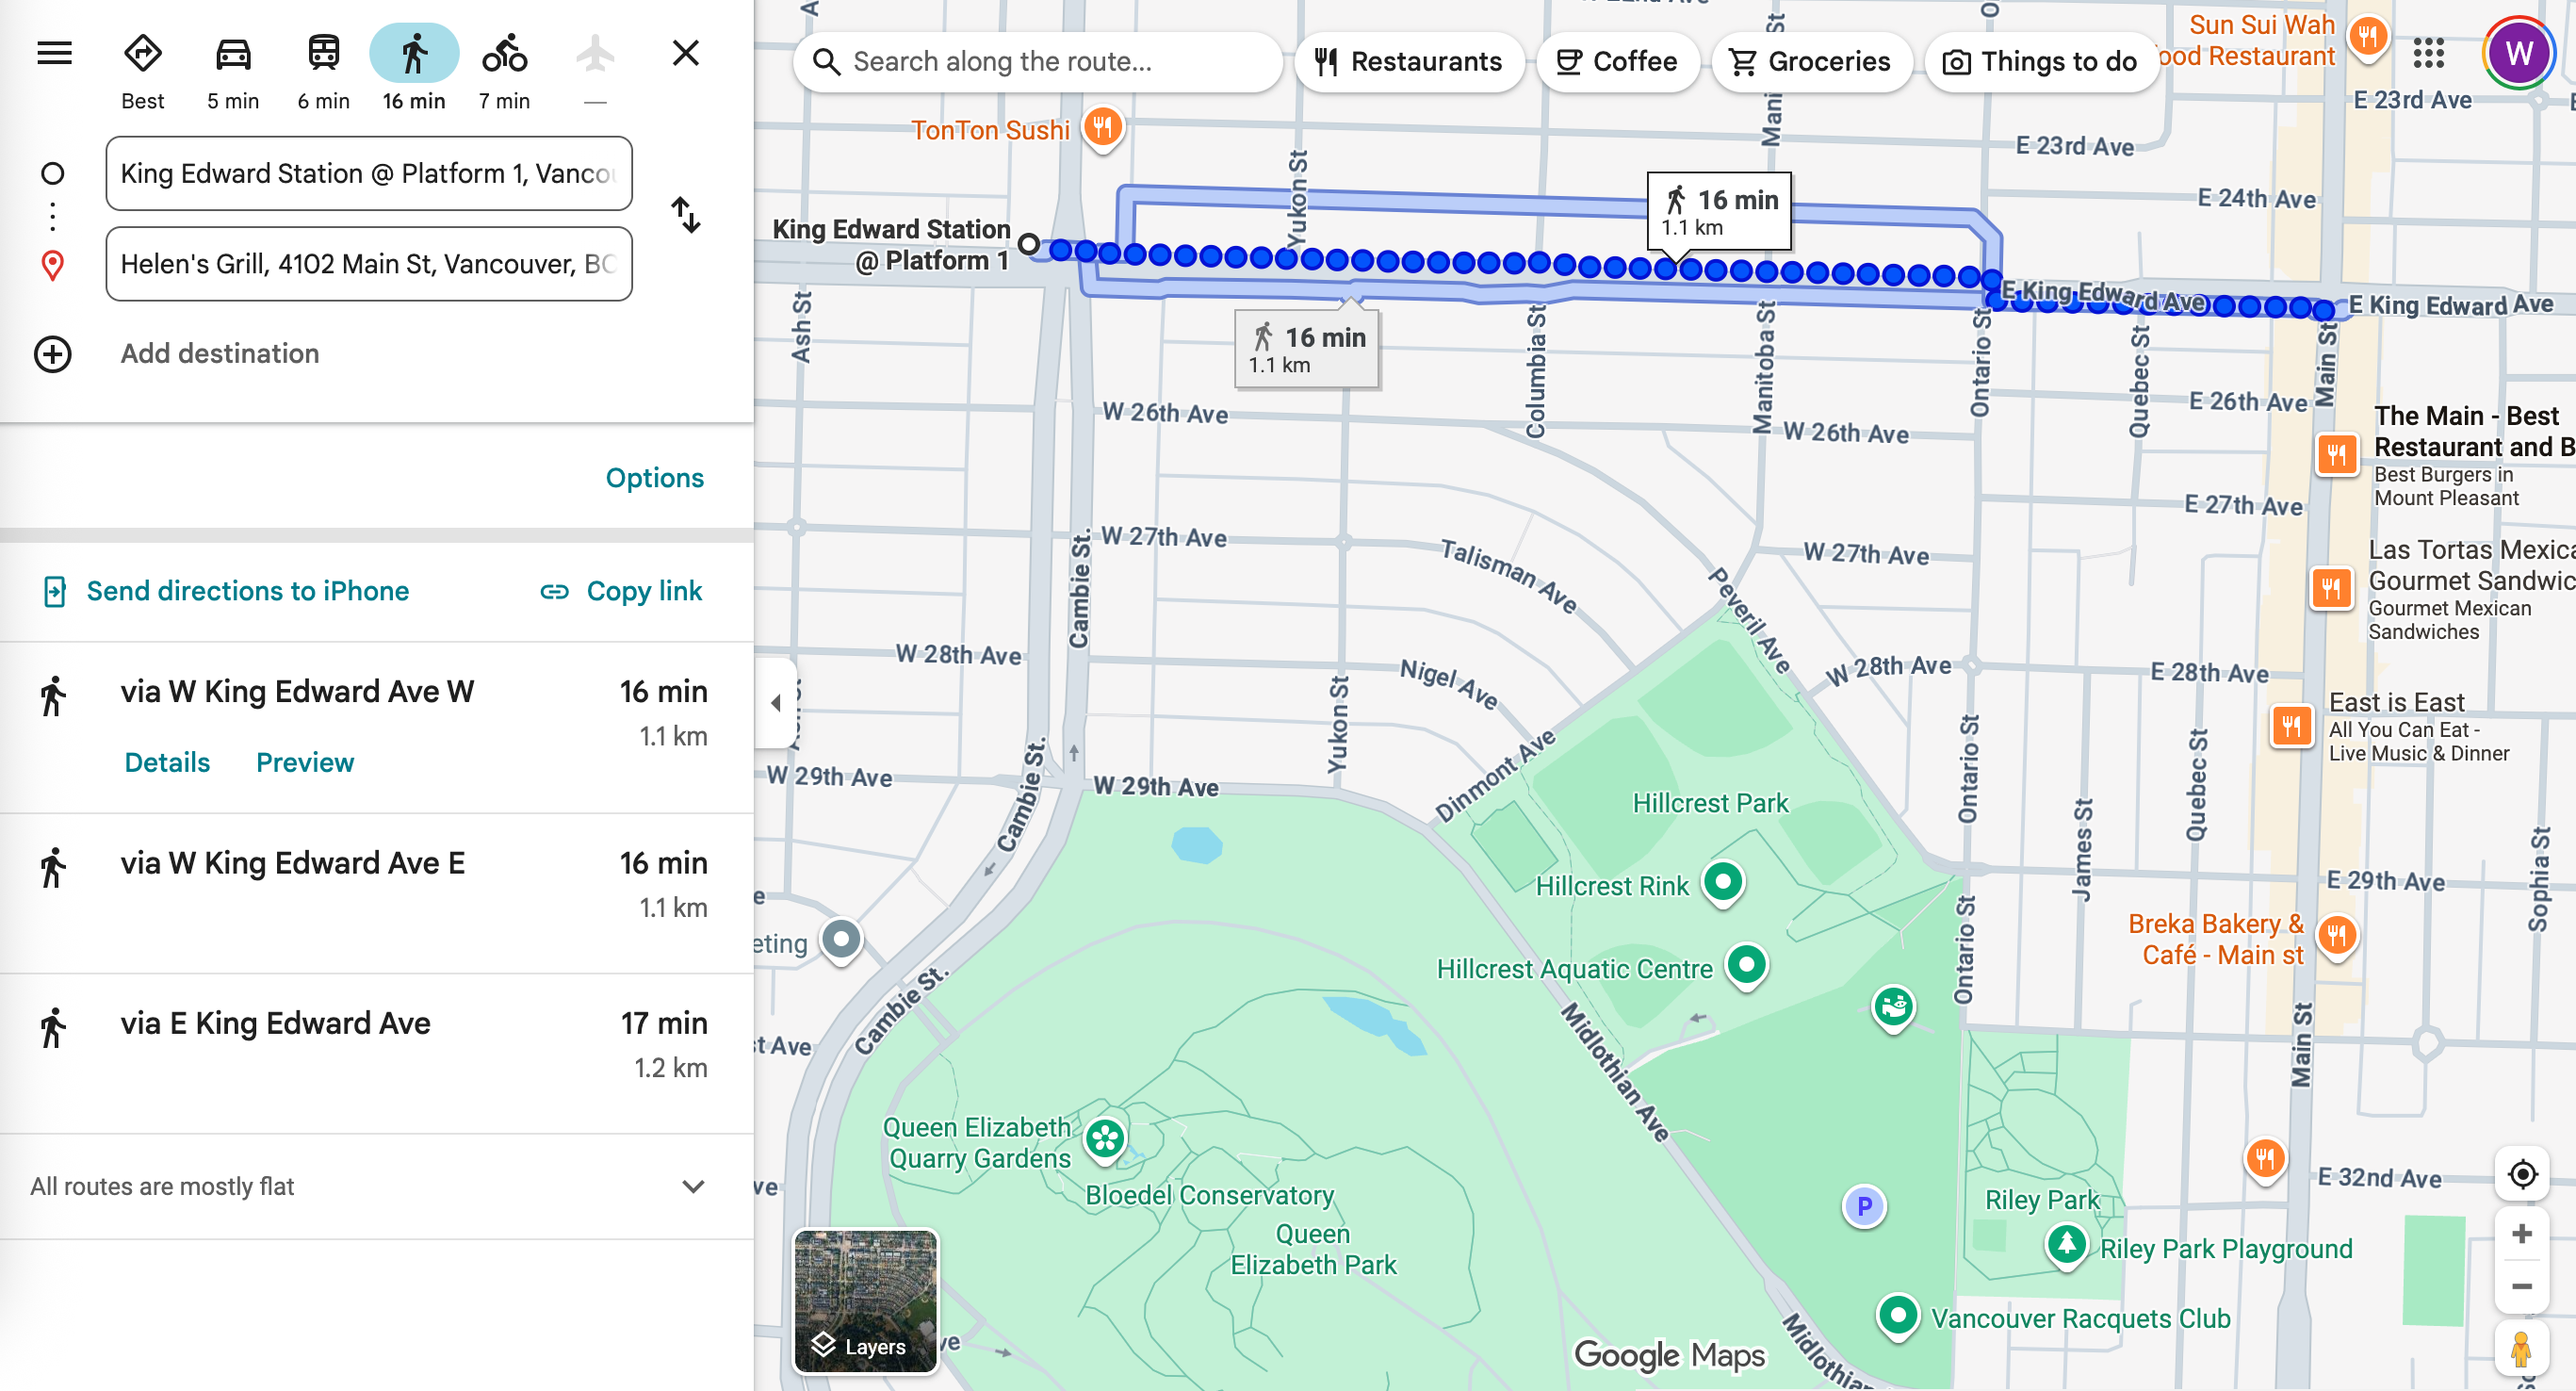Click the show your location icon
Screen dimensions: 2576x1391
tap(2522, 1174)
